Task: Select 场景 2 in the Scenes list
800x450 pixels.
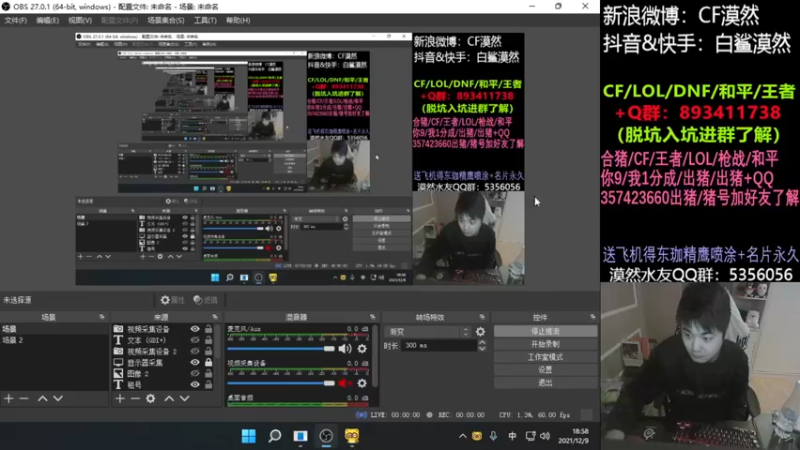Action: pyautogui.click(x=54, y=340)
